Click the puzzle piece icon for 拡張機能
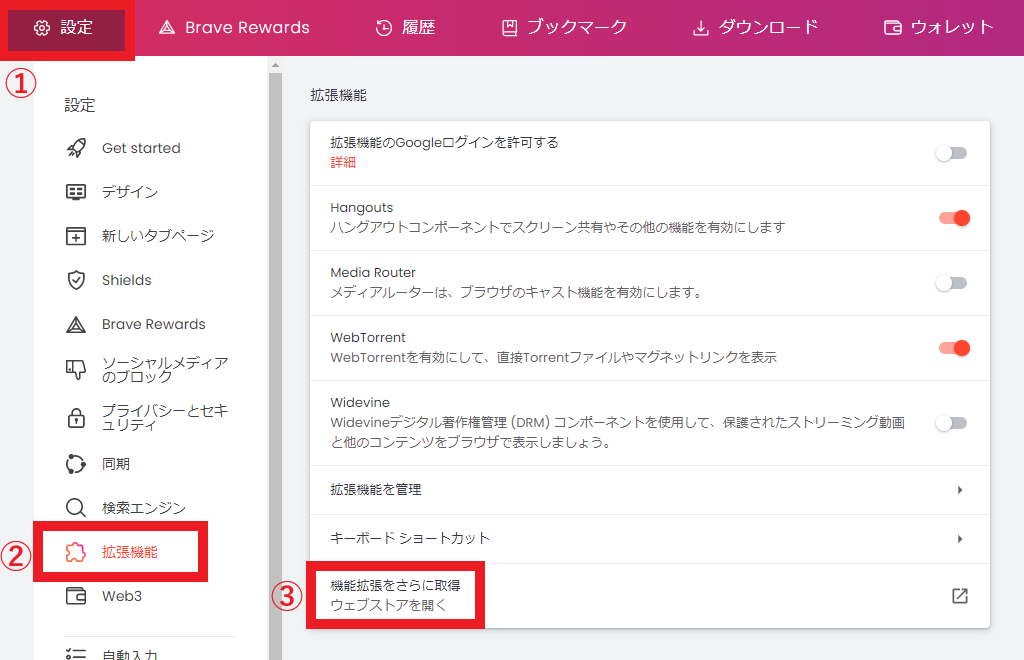 (76, 552)
